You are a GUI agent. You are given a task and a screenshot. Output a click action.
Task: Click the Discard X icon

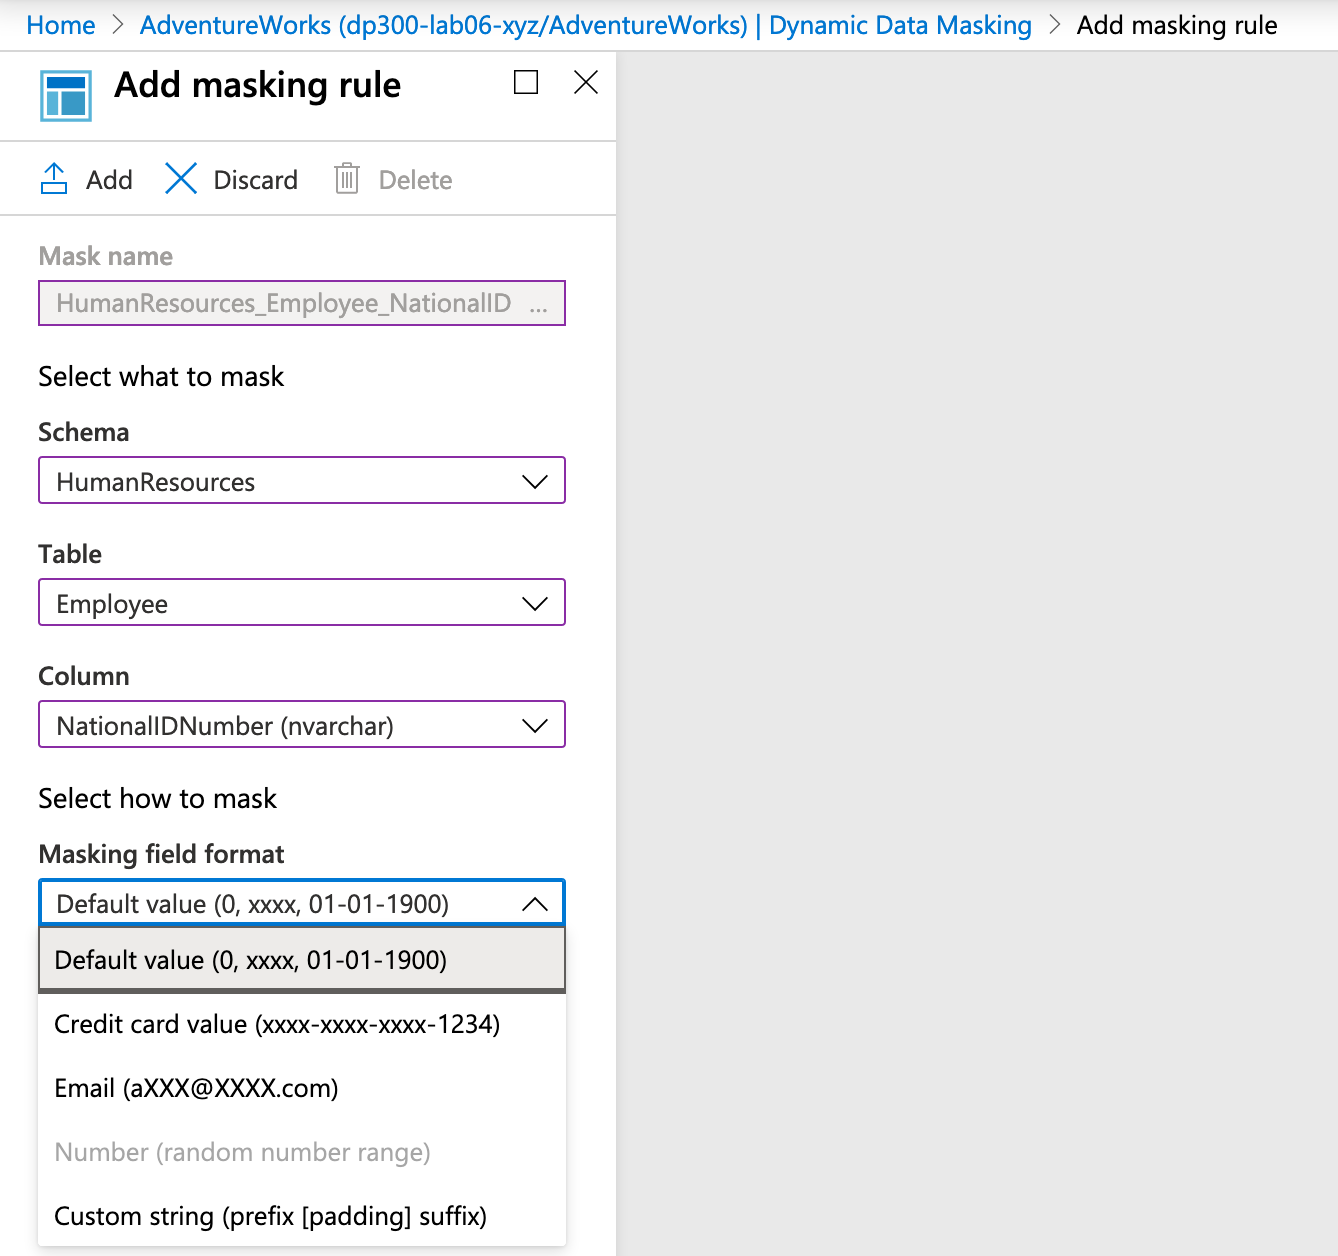click(181, 178)
